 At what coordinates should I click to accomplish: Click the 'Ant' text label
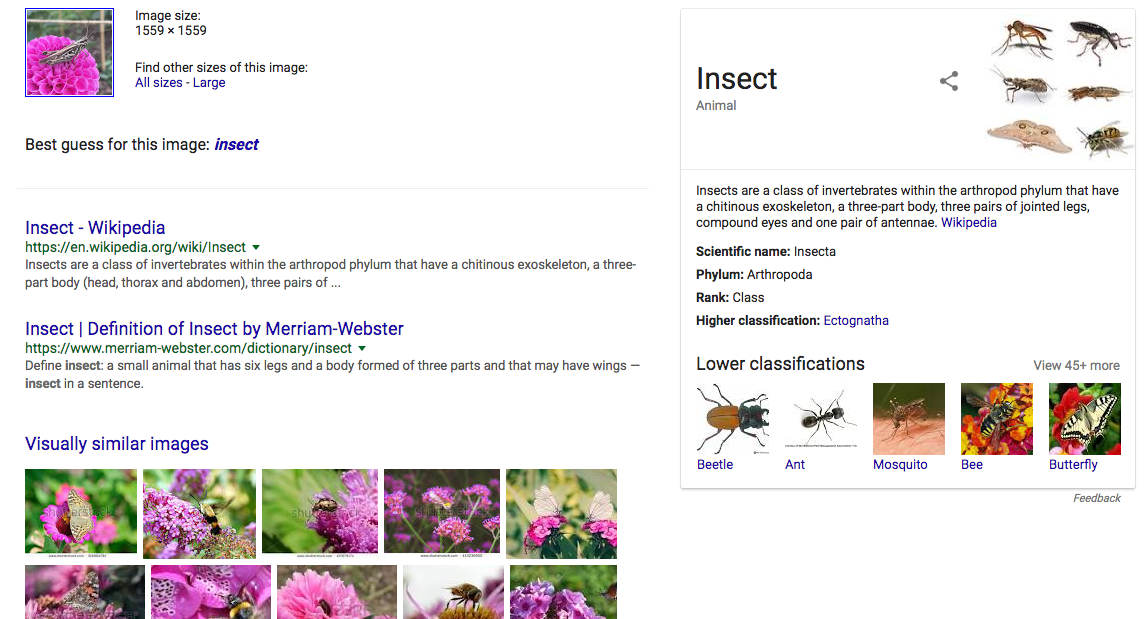click(x=794, y=465)
